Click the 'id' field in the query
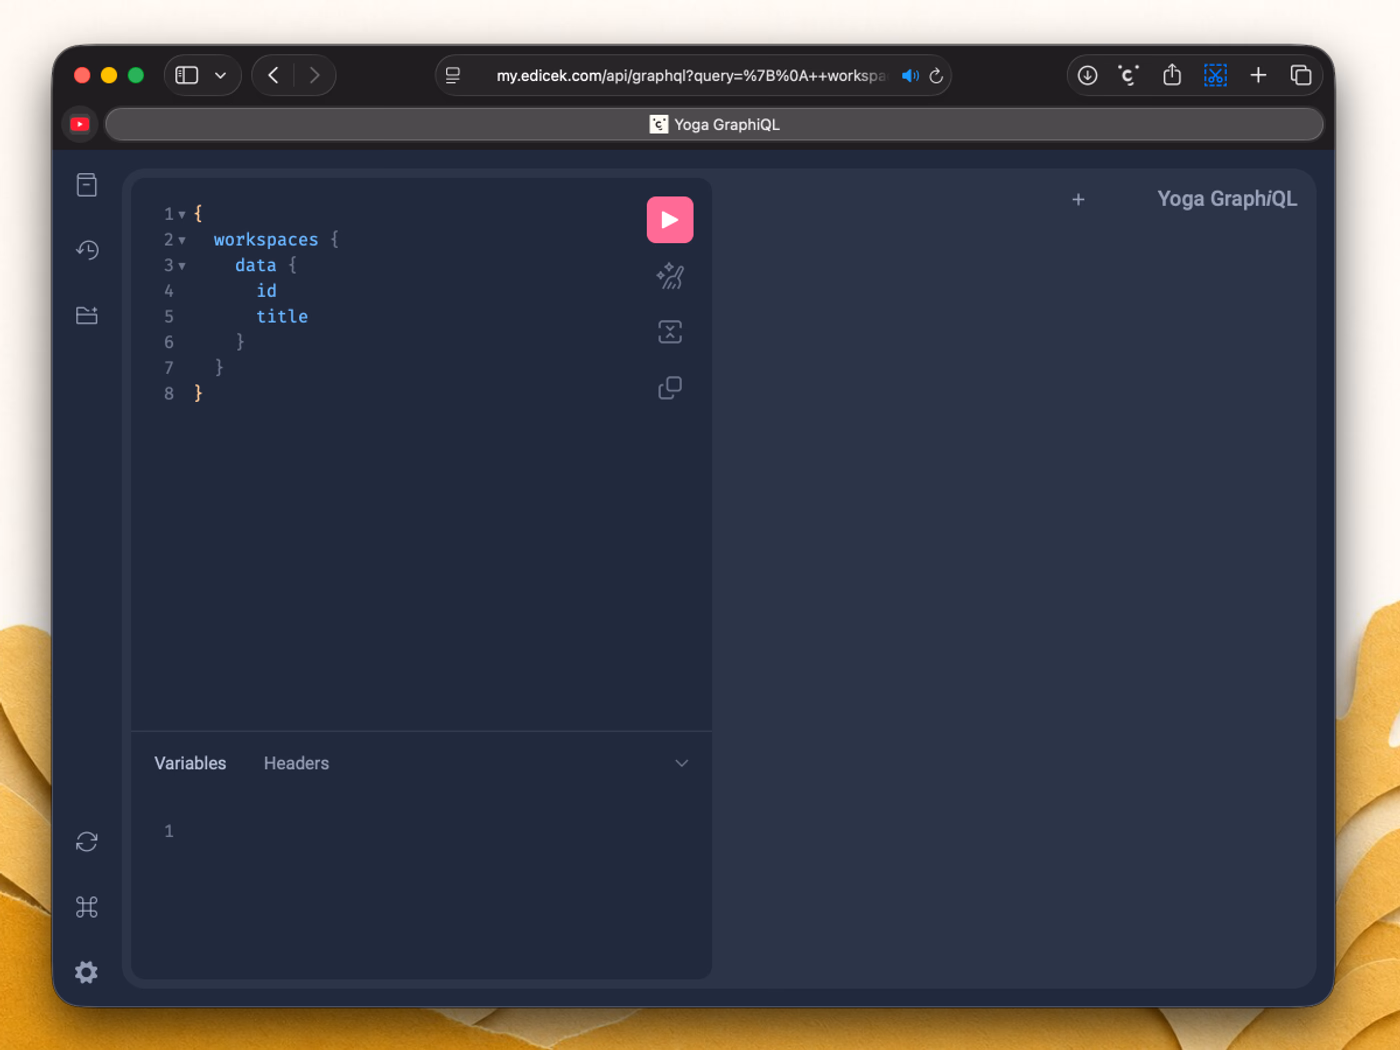The height and width of the screenshot is (1050, 1400). point(266,291)
